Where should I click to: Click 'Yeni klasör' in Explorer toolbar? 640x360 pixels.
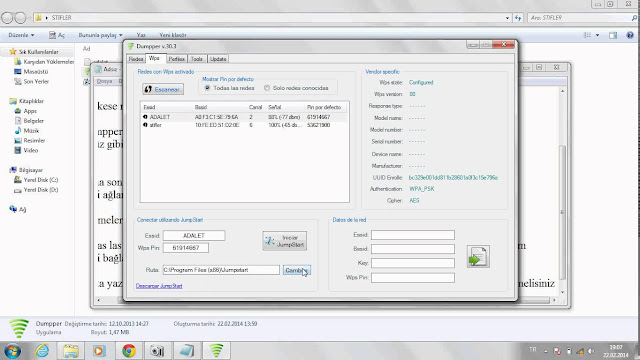click(x=173, y=35)
